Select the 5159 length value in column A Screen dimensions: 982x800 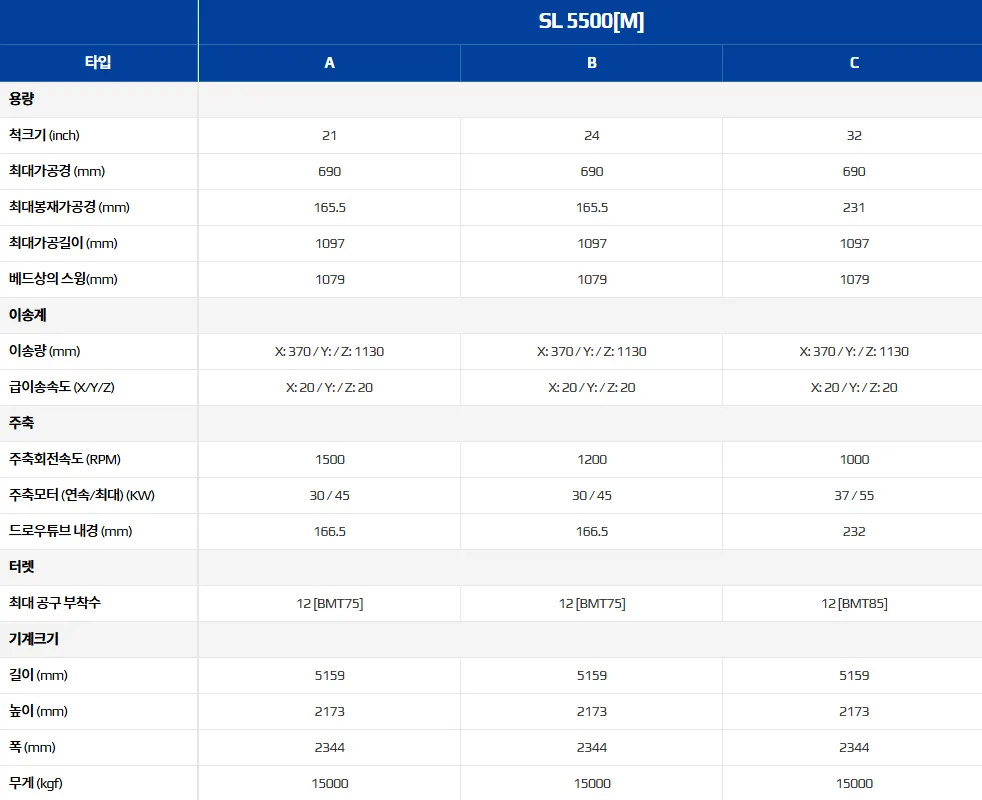click(329, 675)
